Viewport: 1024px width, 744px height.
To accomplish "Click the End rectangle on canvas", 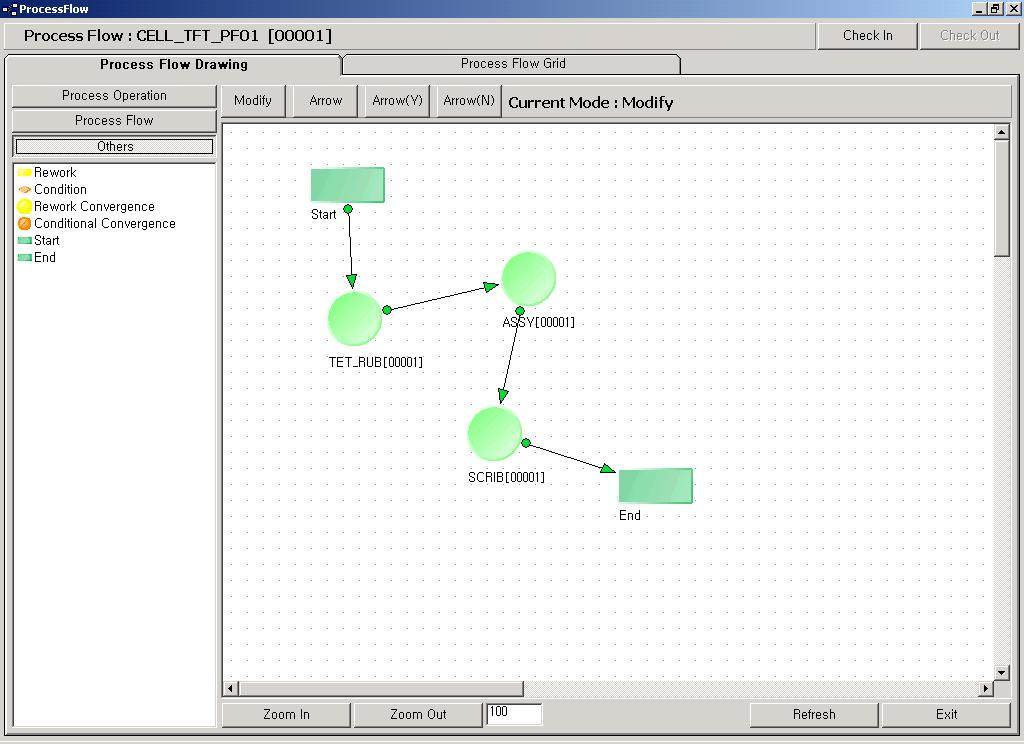I will [655, 486].
